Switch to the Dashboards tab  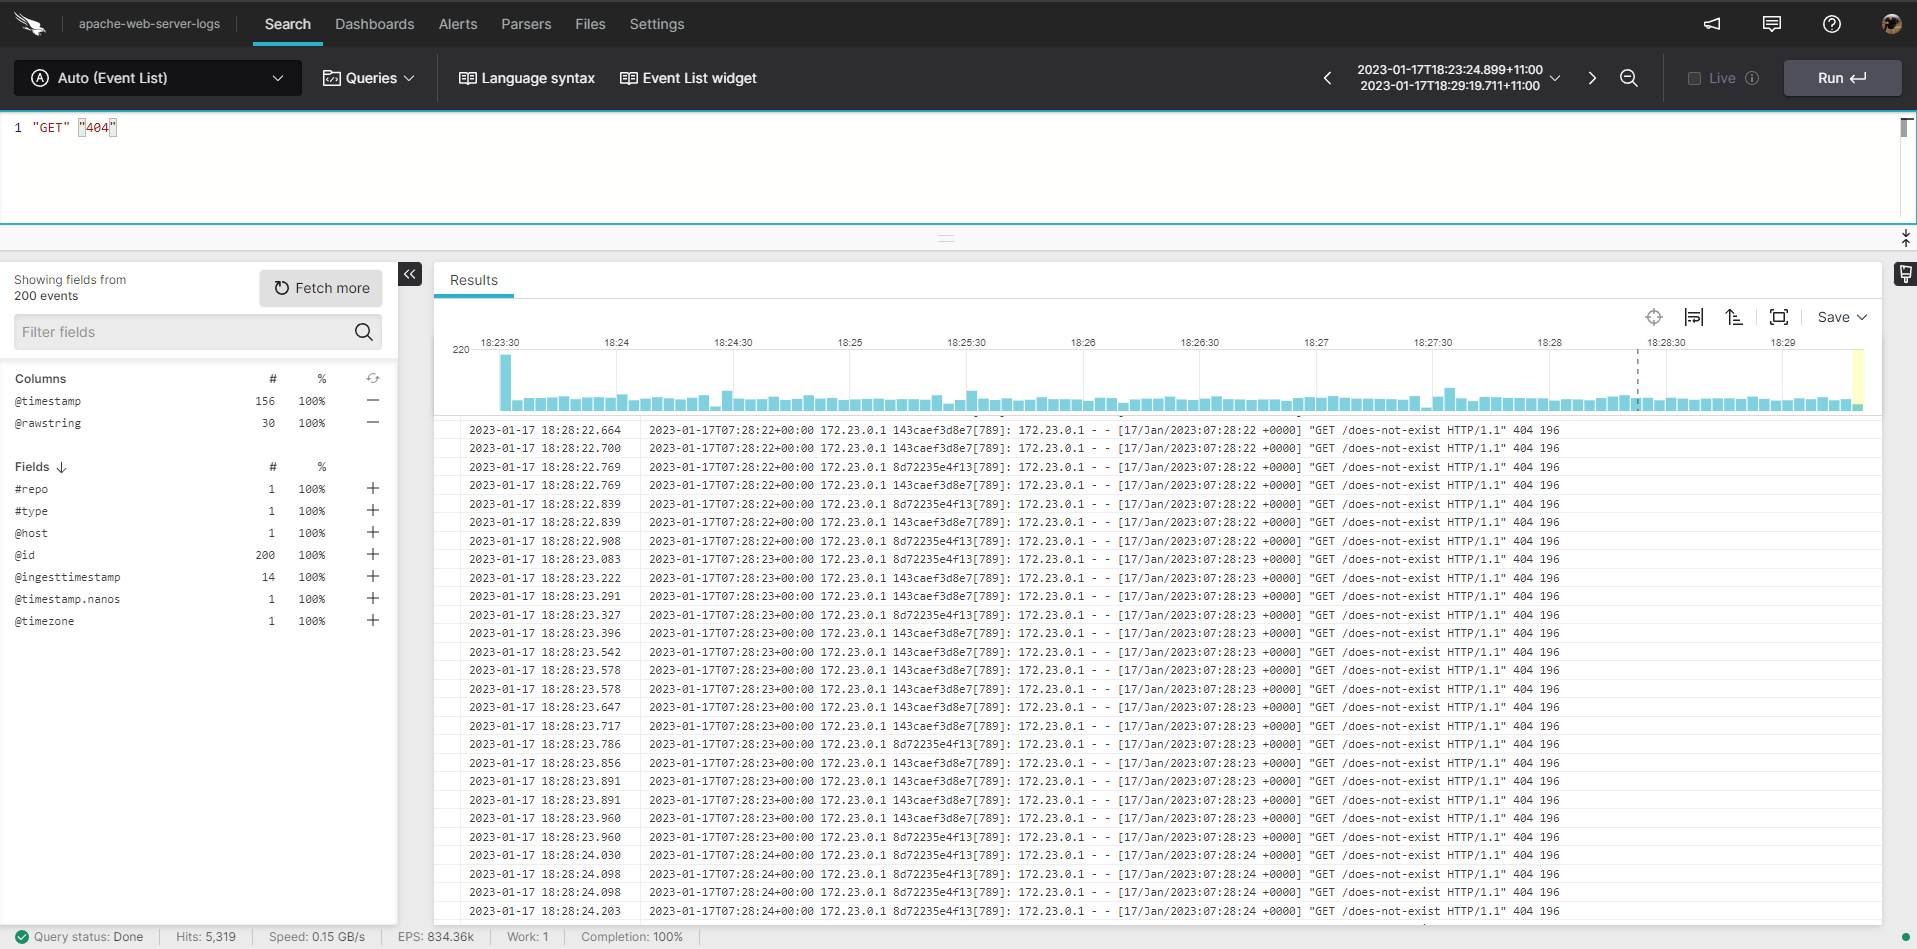coord(374,24)
